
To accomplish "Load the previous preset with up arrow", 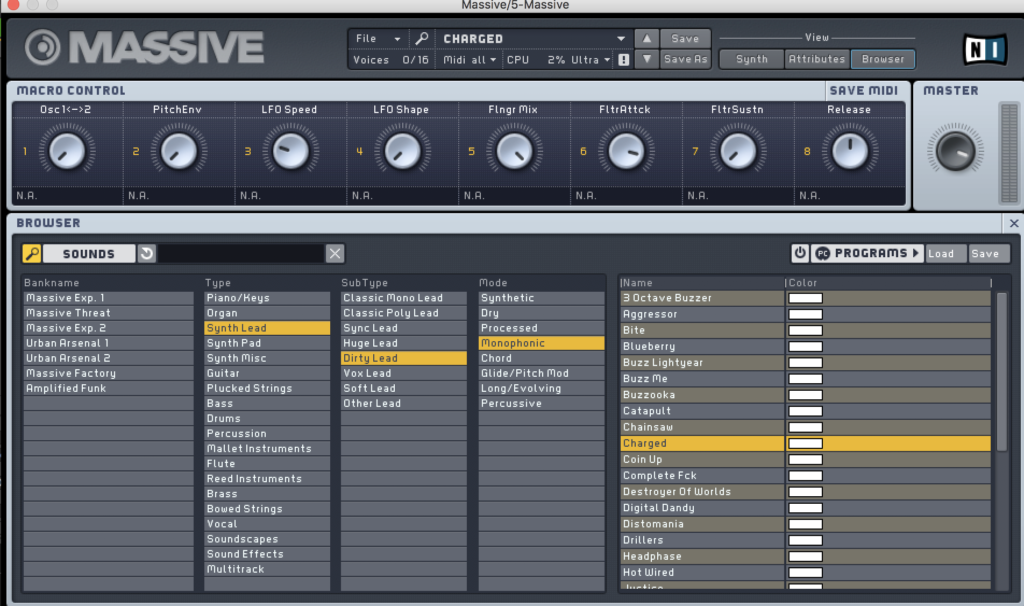I will pyautogui.click(x=647, y=39).
